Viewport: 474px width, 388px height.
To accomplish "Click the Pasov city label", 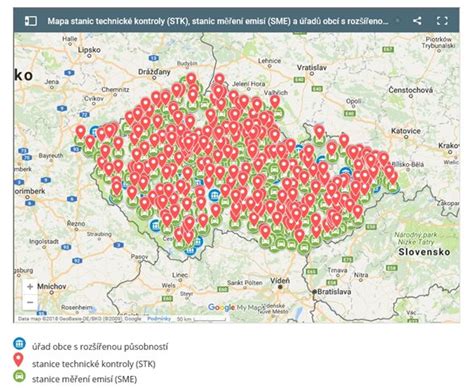I will coord(139,257).
